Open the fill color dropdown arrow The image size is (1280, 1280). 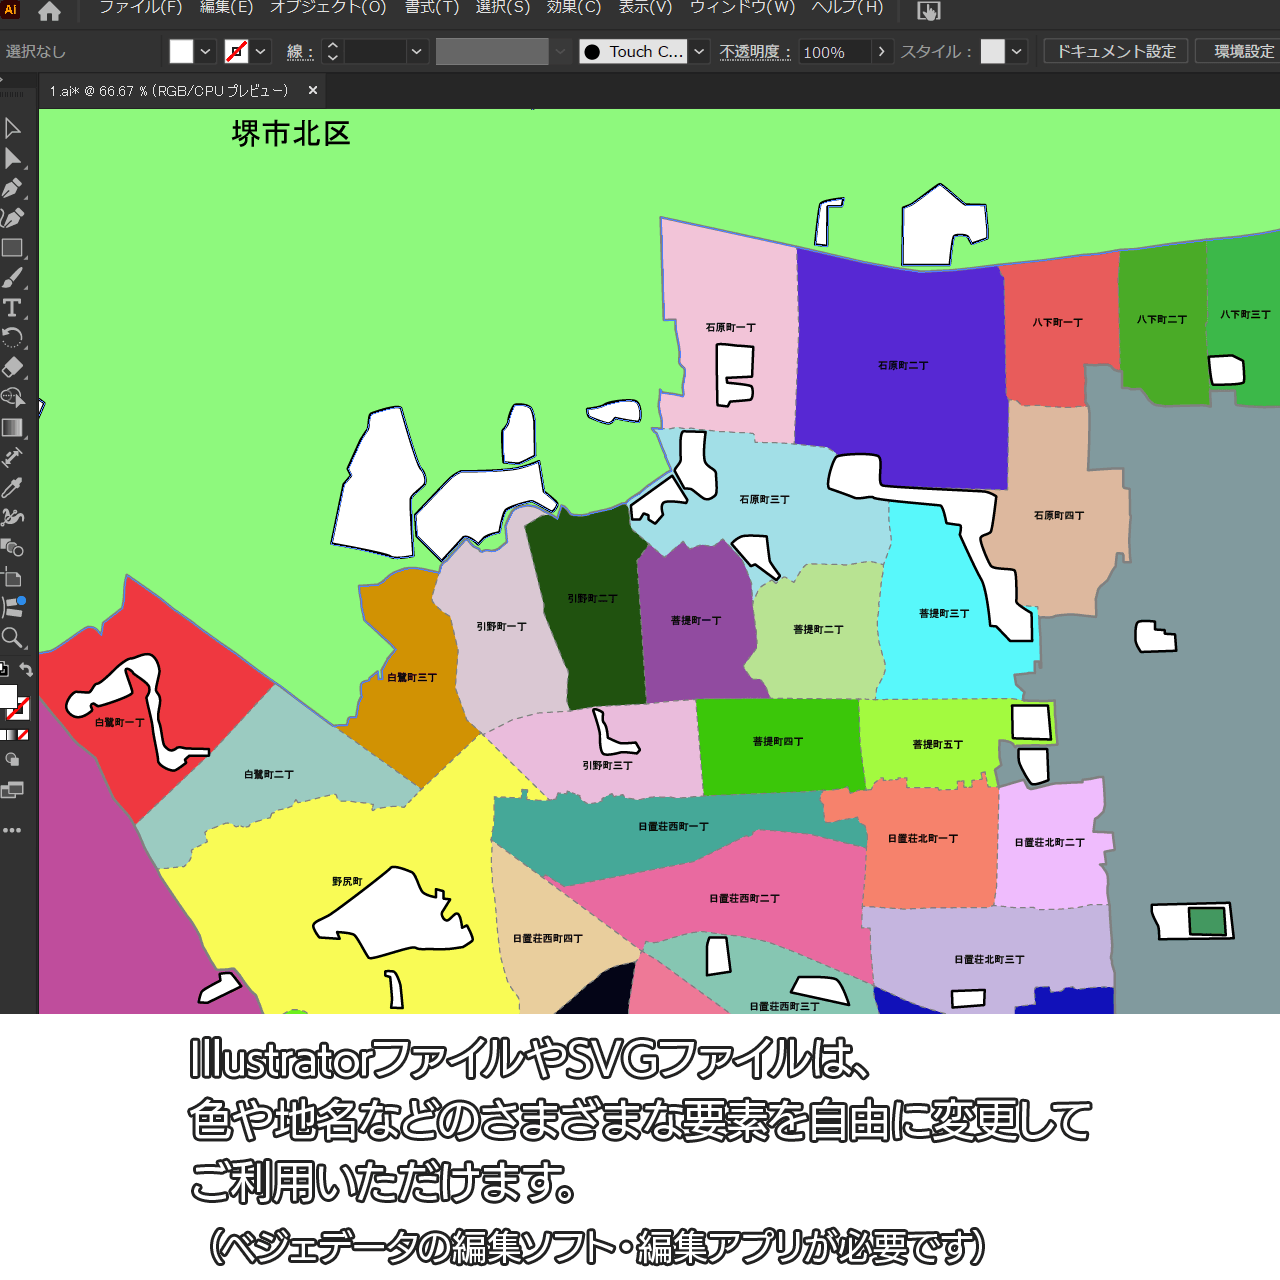click(x=206, y=52)
